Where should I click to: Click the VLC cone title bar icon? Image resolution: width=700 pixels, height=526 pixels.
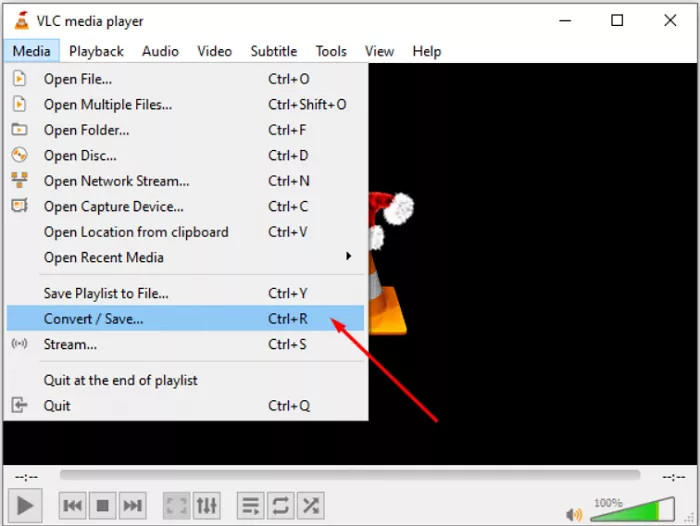click(21, 21)
